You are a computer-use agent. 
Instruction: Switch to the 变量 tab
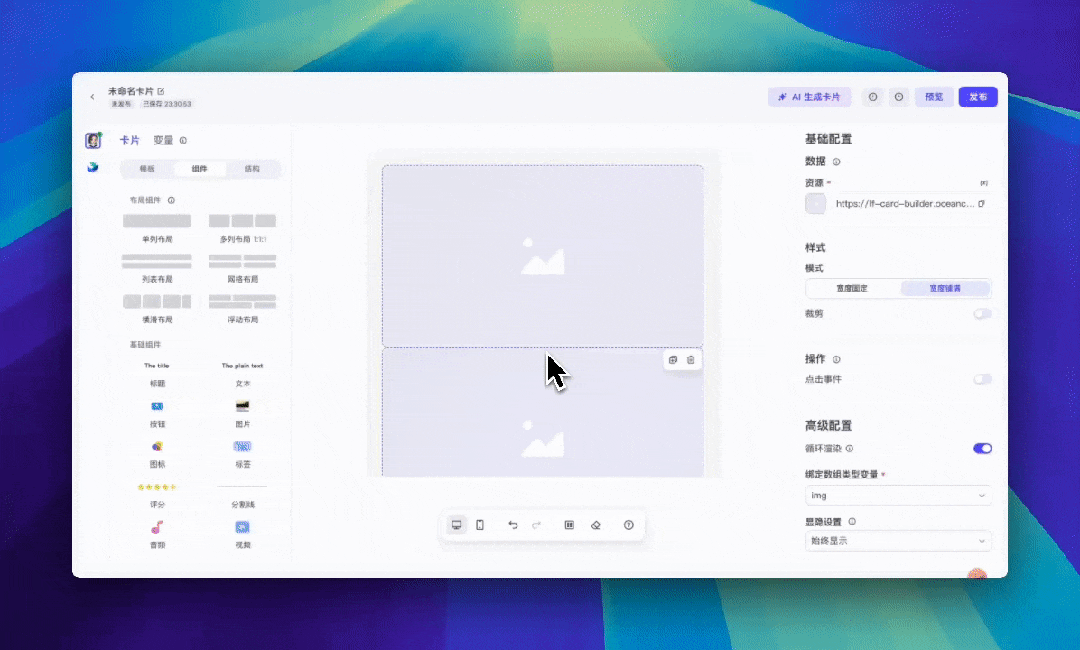pos(163,140)
